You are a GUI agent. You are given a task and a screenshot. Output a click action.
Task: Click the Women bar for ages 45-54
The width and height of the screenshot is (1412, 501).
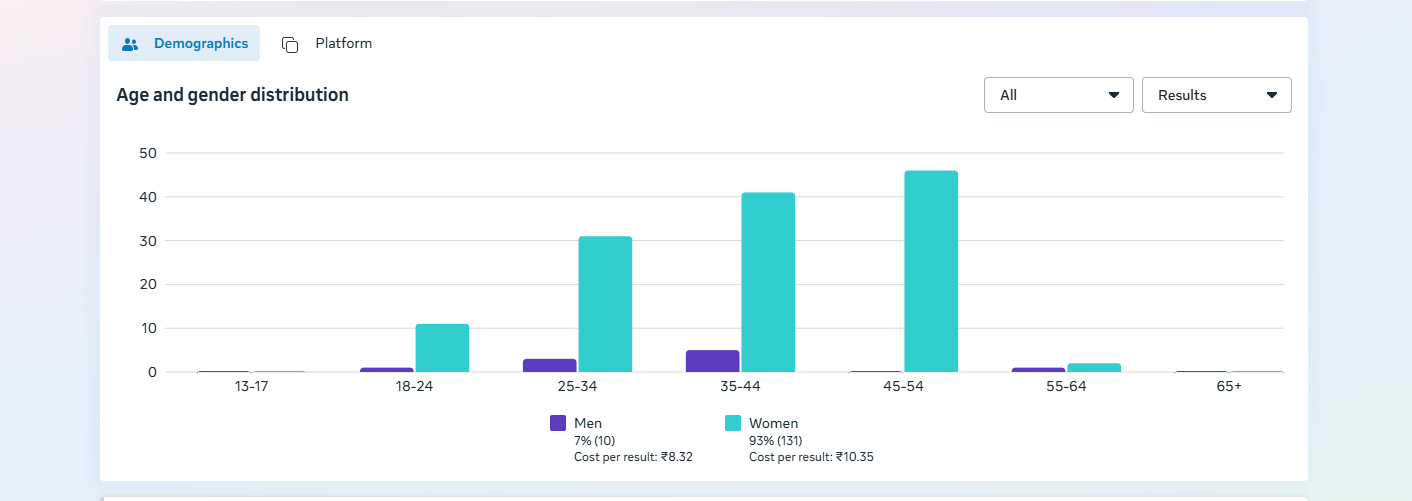click(x=931, y=271)
